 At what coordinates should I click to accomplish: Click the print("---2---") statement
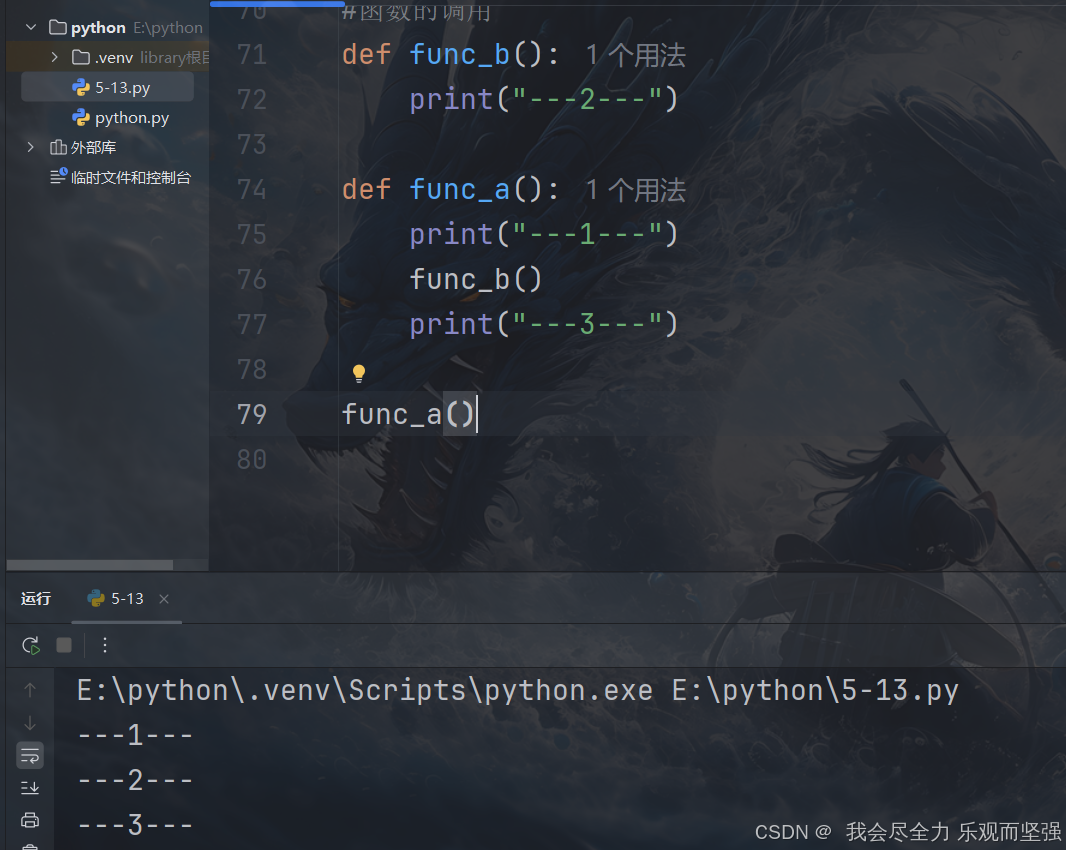pyautogui.click(x=543, y=99)
